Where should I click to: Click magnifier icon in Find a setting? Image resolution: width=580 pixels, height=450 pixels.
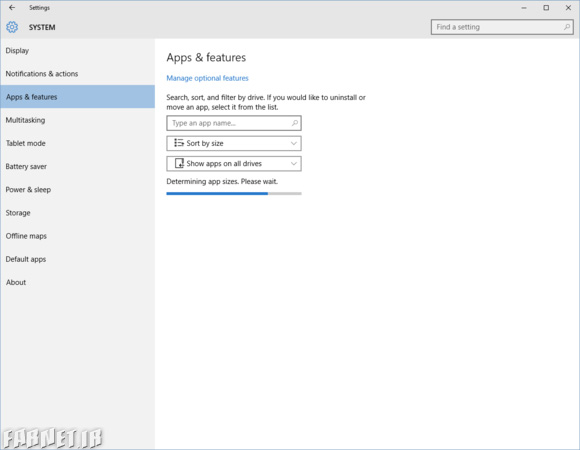[566, 27]
